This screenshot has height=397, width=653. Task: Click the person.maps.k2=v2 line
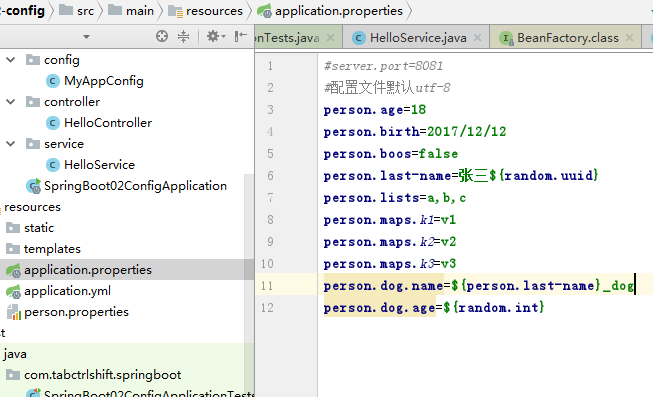click(390, 242)
